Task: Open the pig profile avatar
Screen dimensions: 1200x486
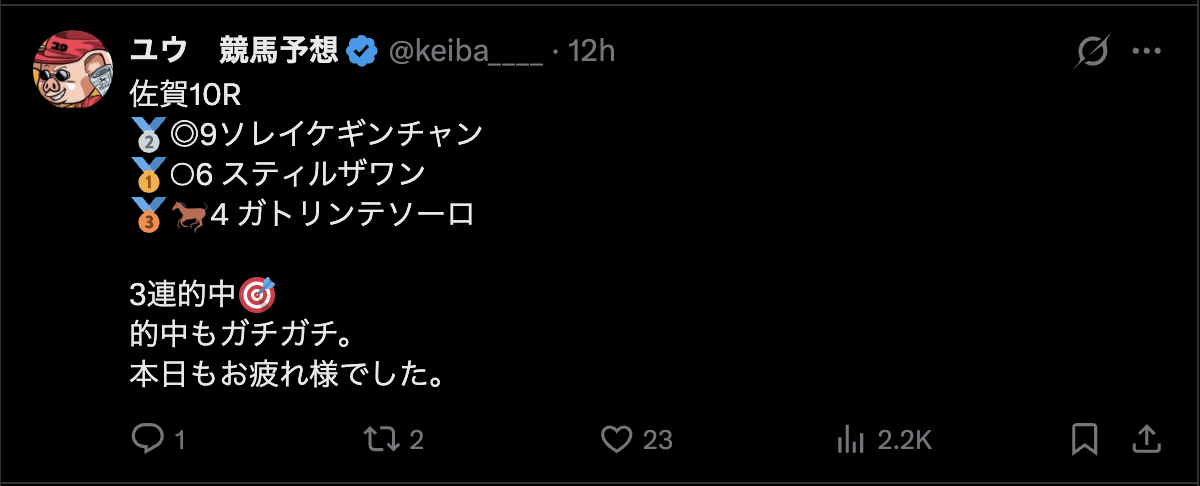Action: pyautogui.click(x=72, y=69)
